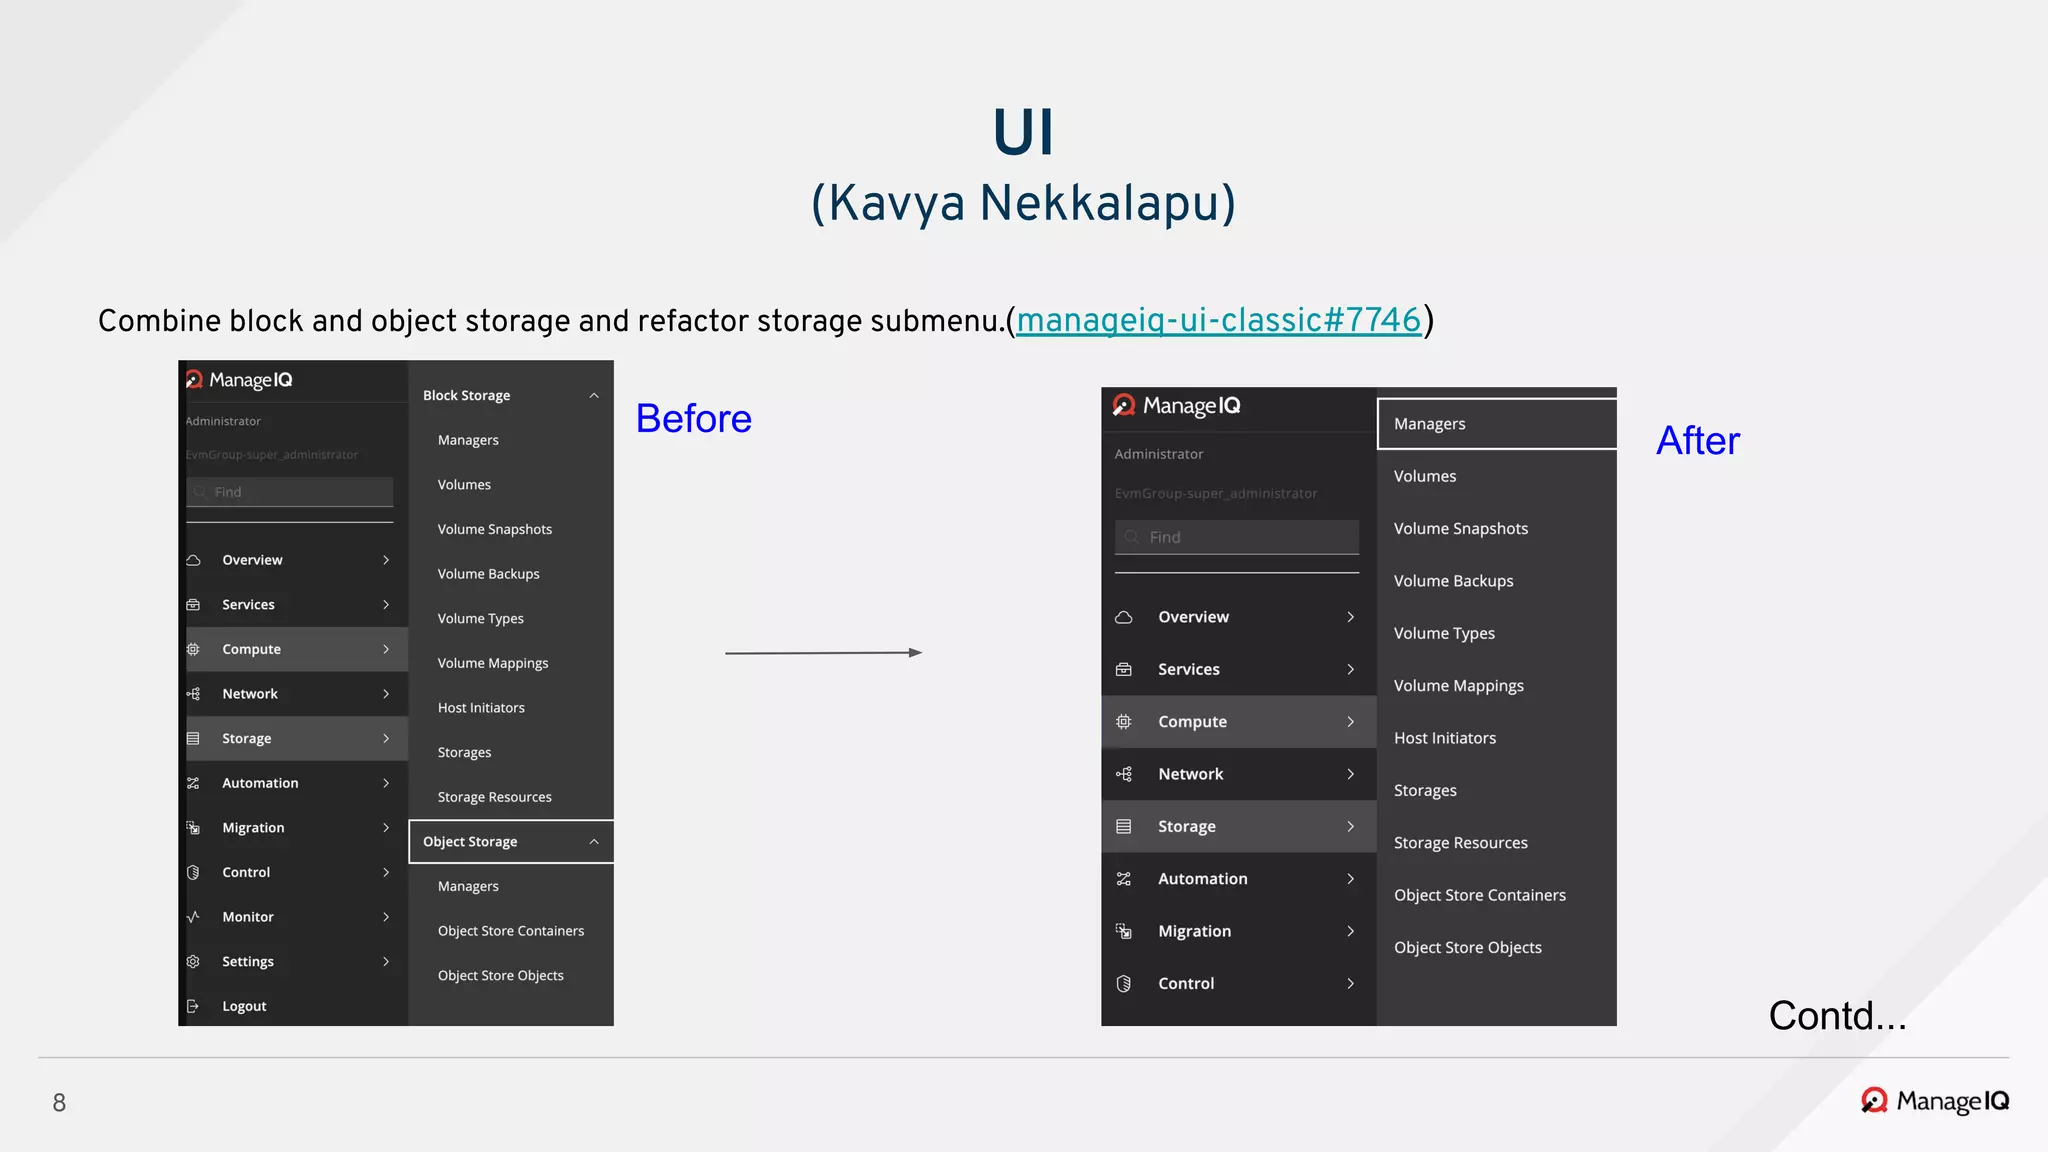Click Administrator text in After screenshot

click(1159, 454)
